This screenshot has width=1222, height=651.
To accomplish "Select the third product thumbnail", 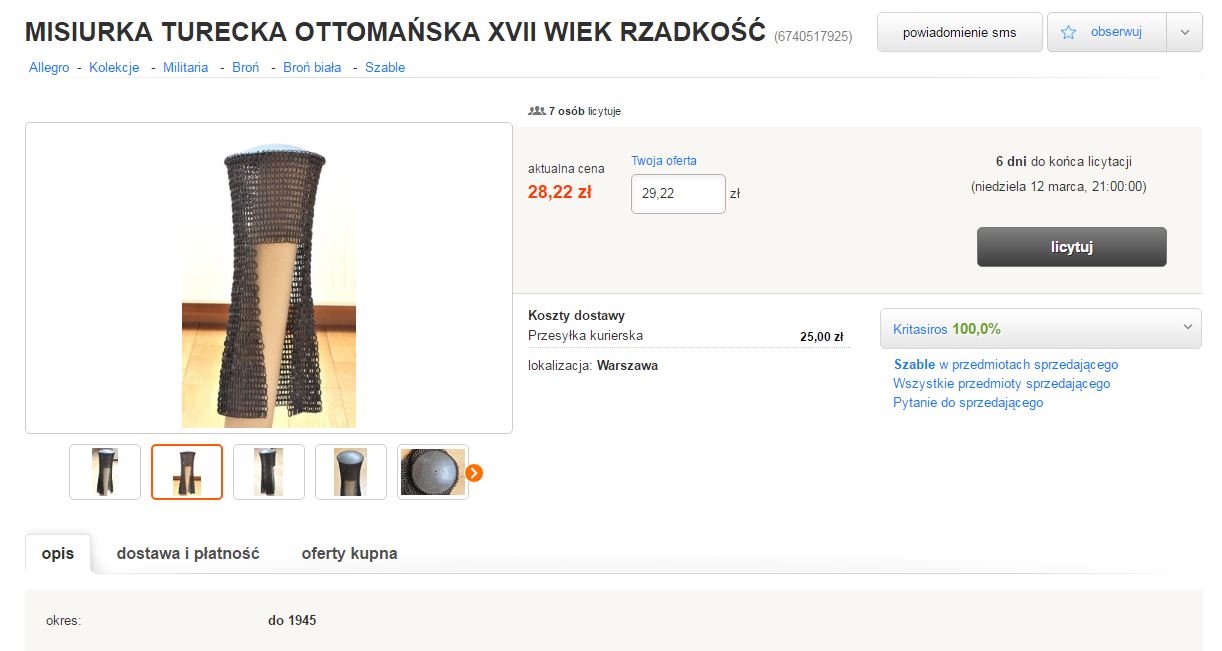I will [x=269, y=472].
